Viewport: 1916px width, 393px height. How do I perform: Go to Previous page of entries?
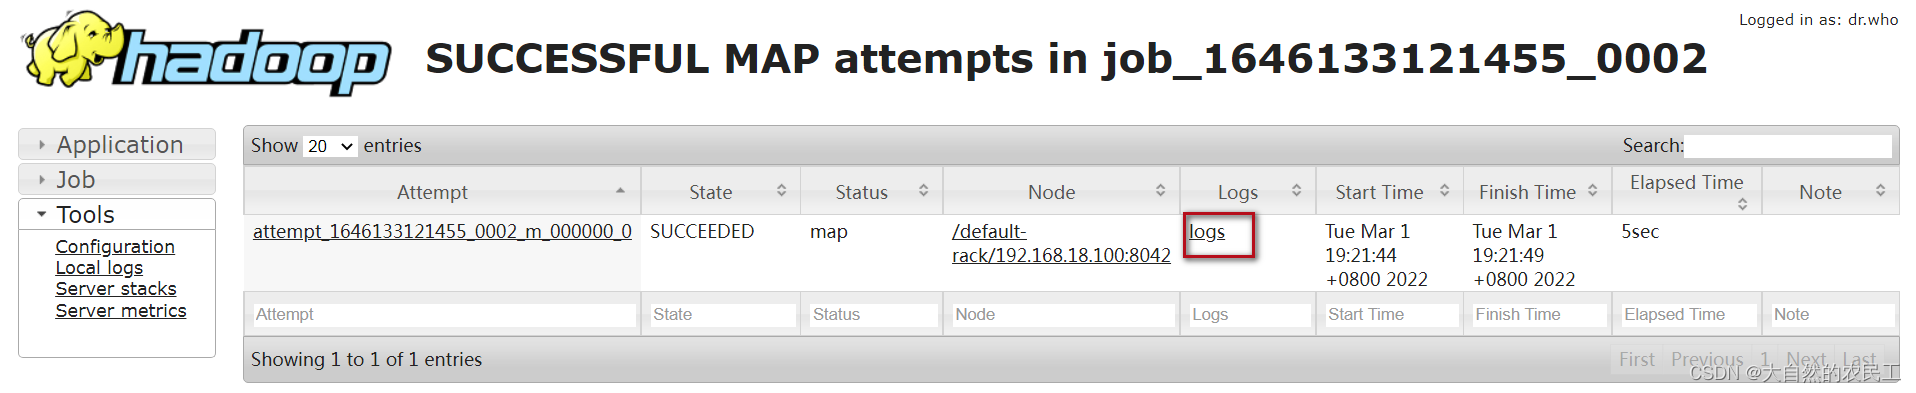click(x=1707, y=359)
